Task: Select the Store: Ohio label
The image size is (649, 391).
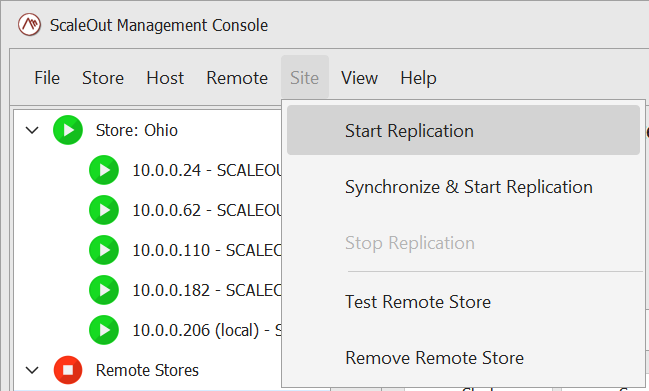Action: tap(137, 130)
